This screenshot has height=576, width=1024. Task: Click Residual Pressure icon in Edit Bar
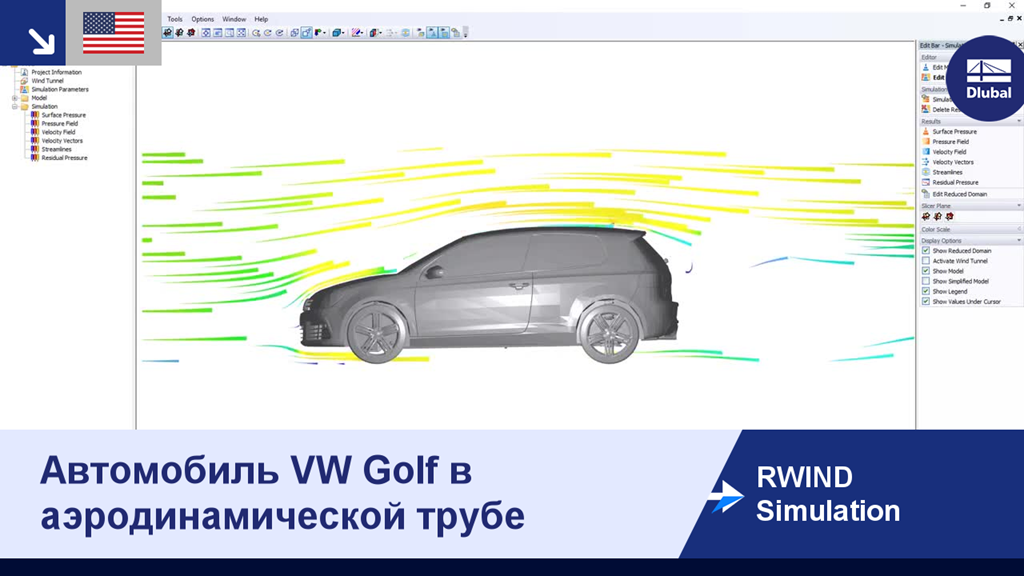tap(925, 182)
